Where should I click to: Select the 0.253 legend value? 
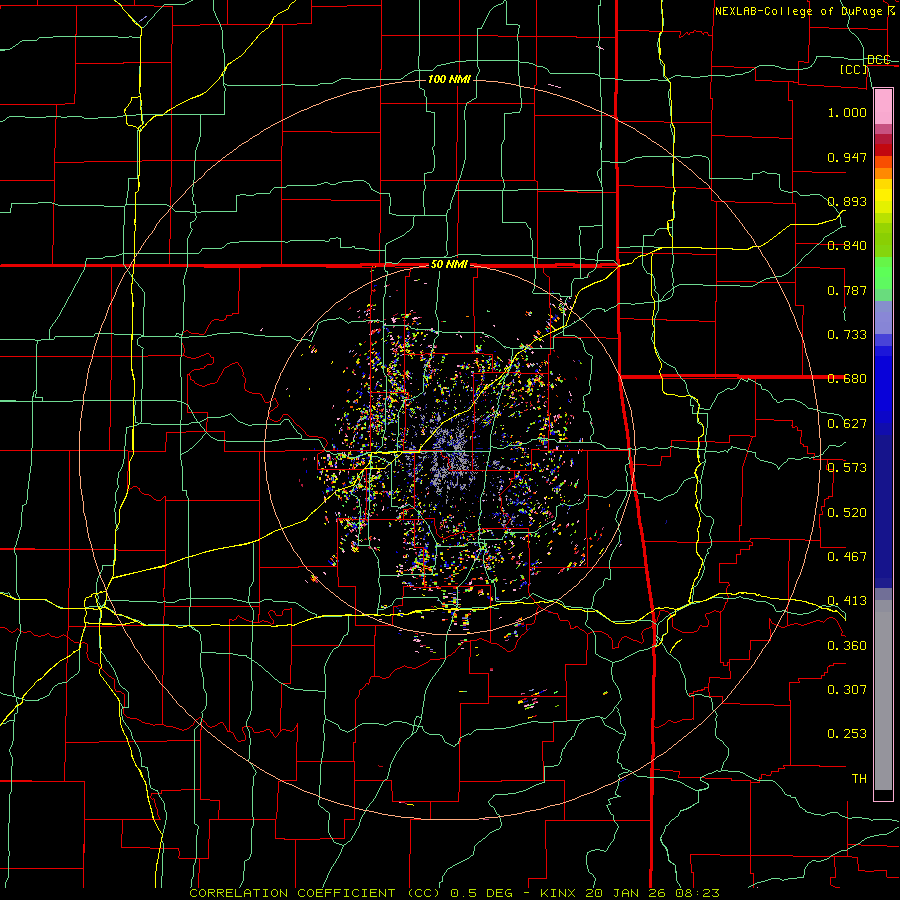pos(847,734)
